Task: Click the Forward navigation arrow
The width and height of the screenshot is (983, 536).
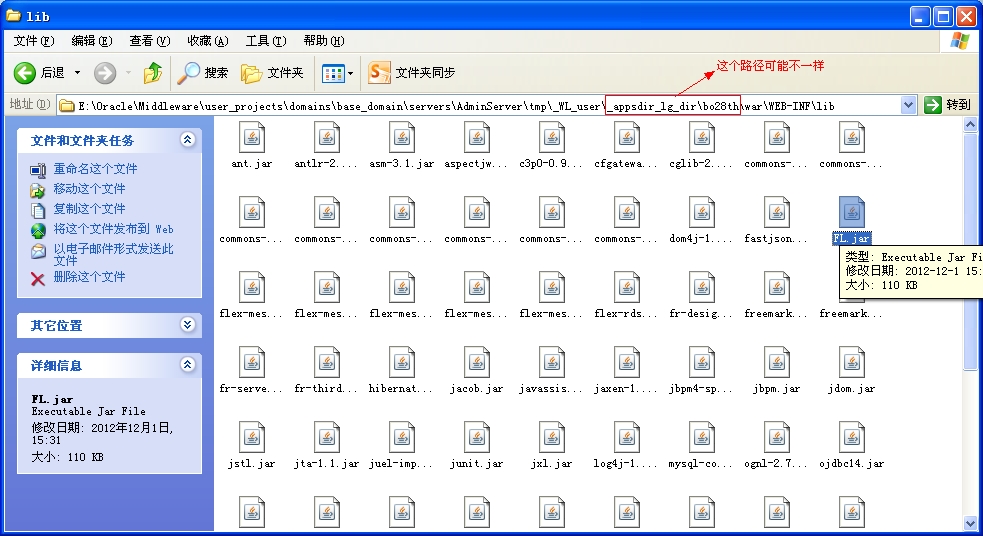Action: coord(105,73)
